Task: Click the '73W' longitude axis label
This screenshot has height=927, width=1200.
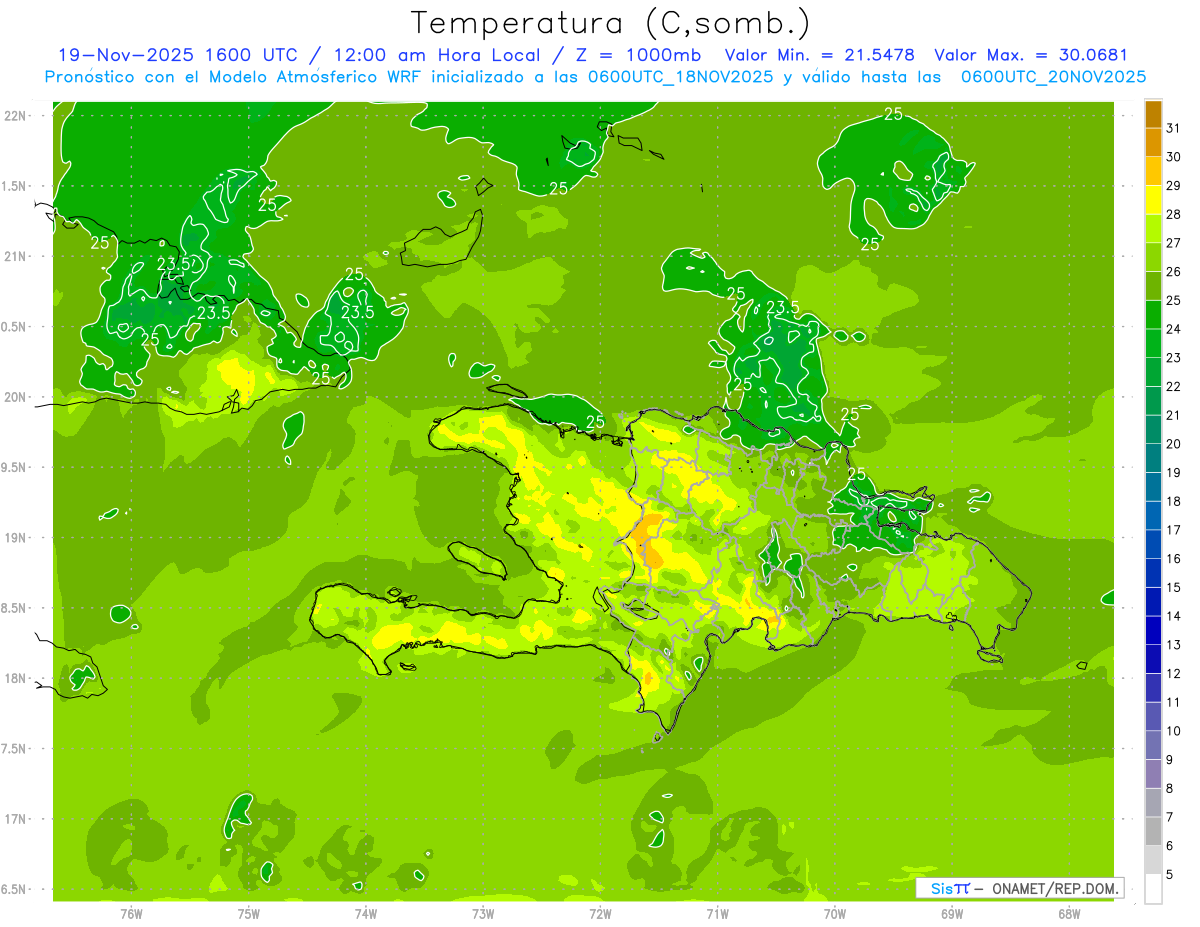Action: click(x=483, y=914)
